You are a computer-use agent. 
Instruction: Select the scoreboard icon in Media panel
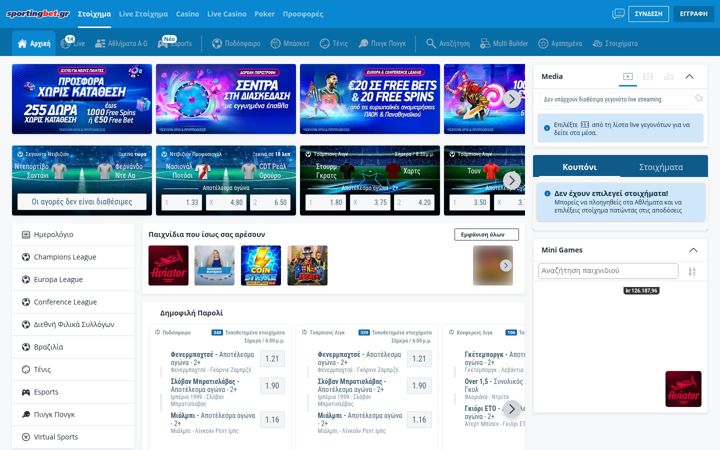pos(648,77)
